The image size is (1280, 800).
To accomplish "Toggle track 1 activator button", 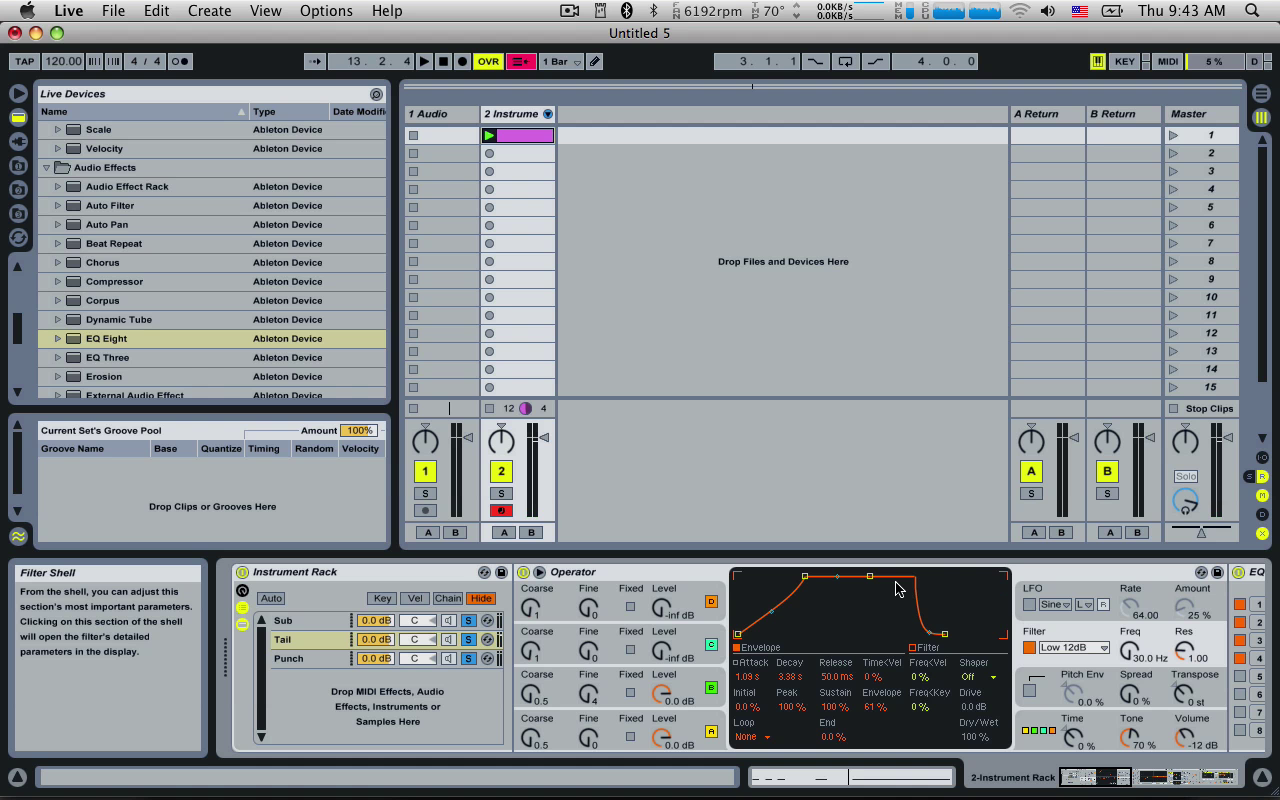I will click(425, 471).
